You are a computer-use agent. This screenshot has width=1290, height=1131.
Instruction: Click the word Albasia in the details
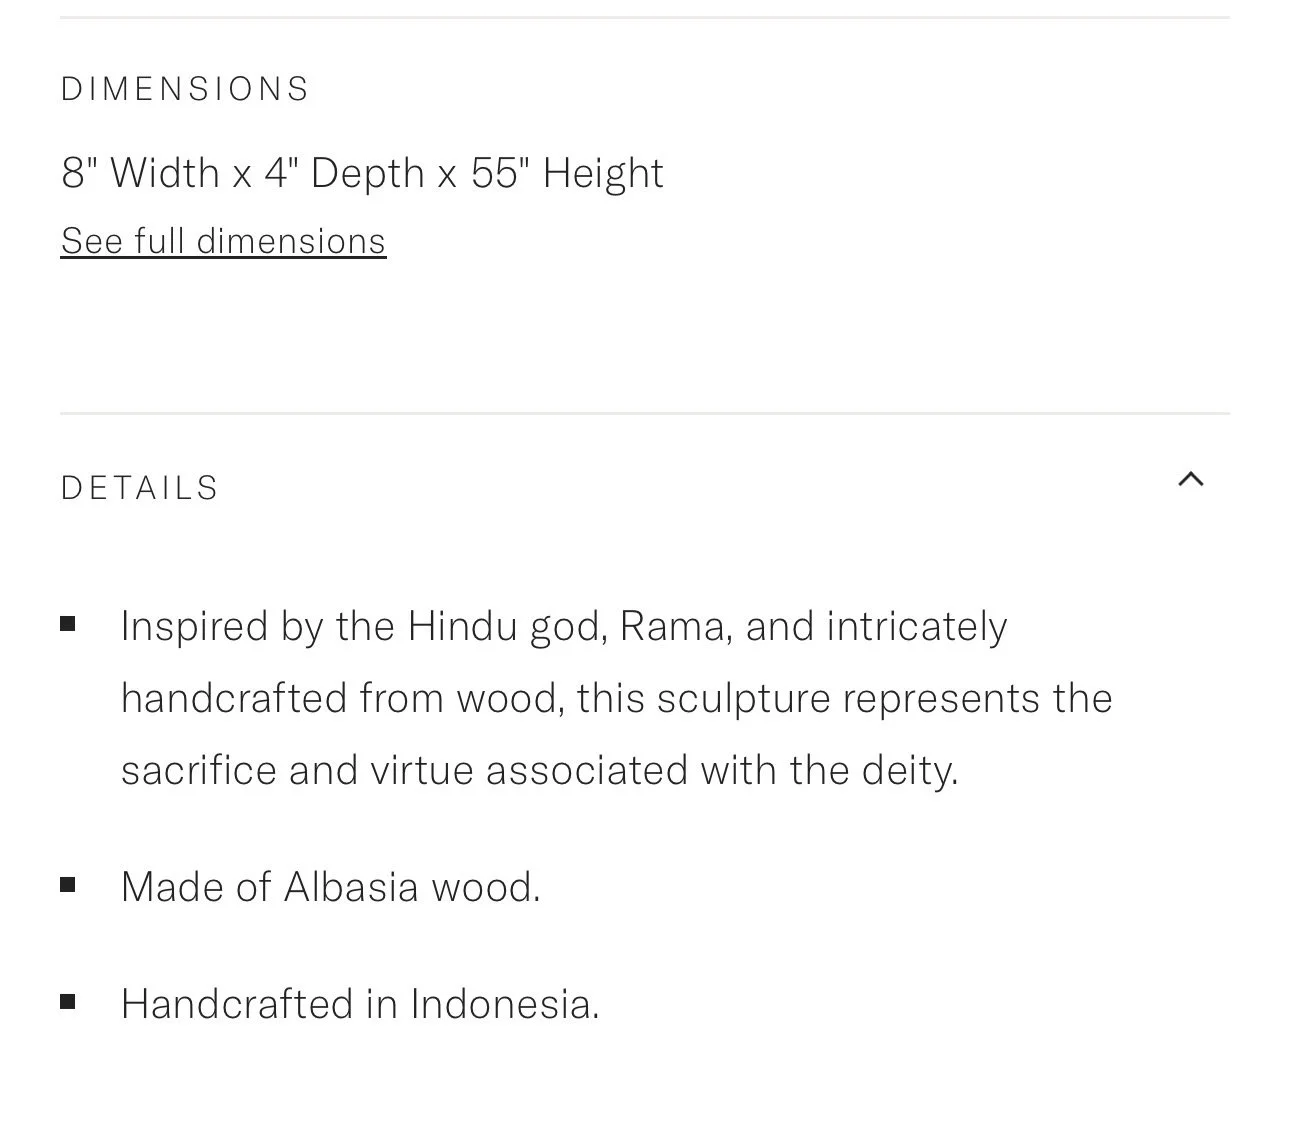coord(350,887)
